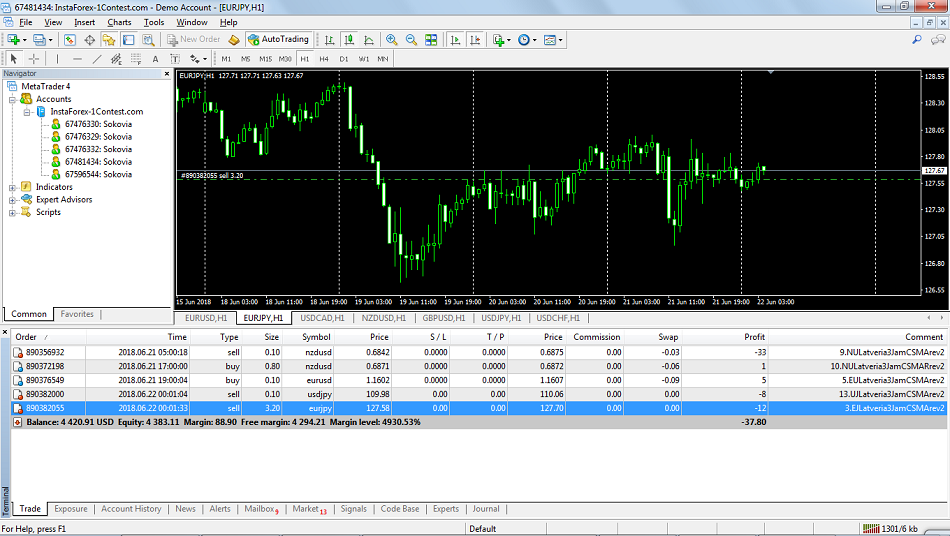Image resolution: width=950 pixels, height=536 pixels.
Task: Open the Account History tab
Action: [131, 509]
